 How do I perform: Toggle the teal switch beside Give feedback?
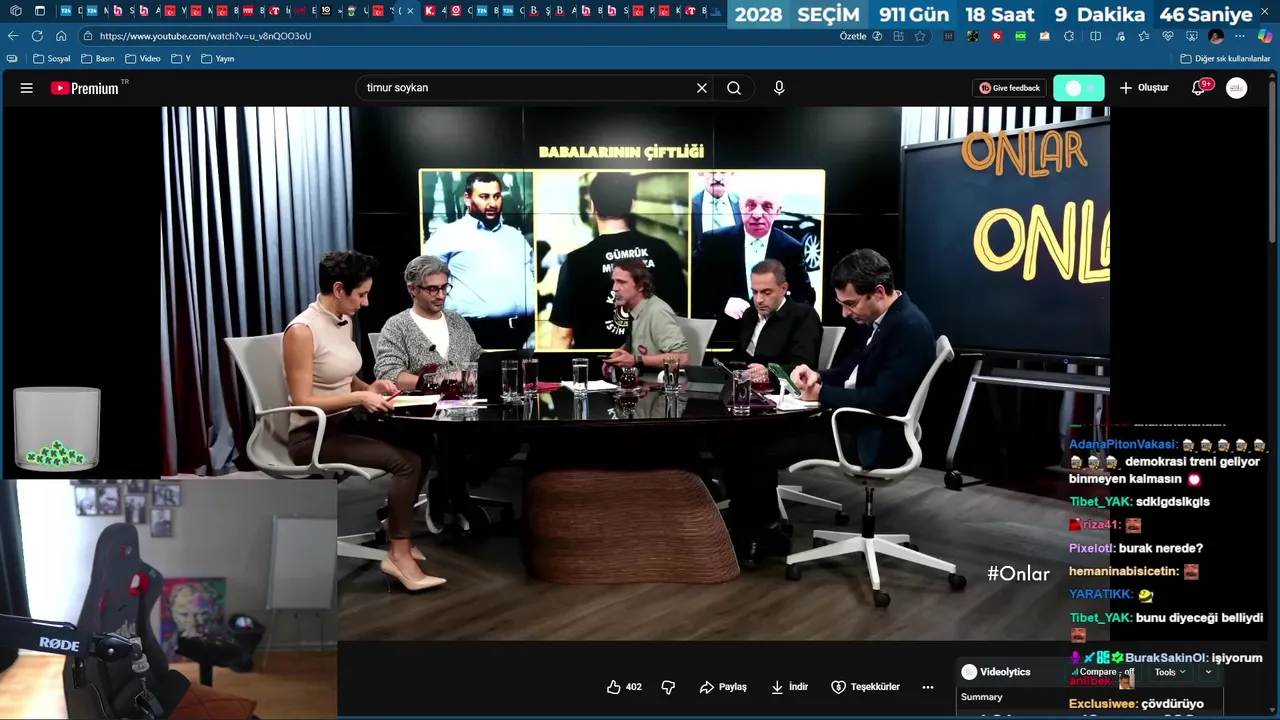(1079, 88)
